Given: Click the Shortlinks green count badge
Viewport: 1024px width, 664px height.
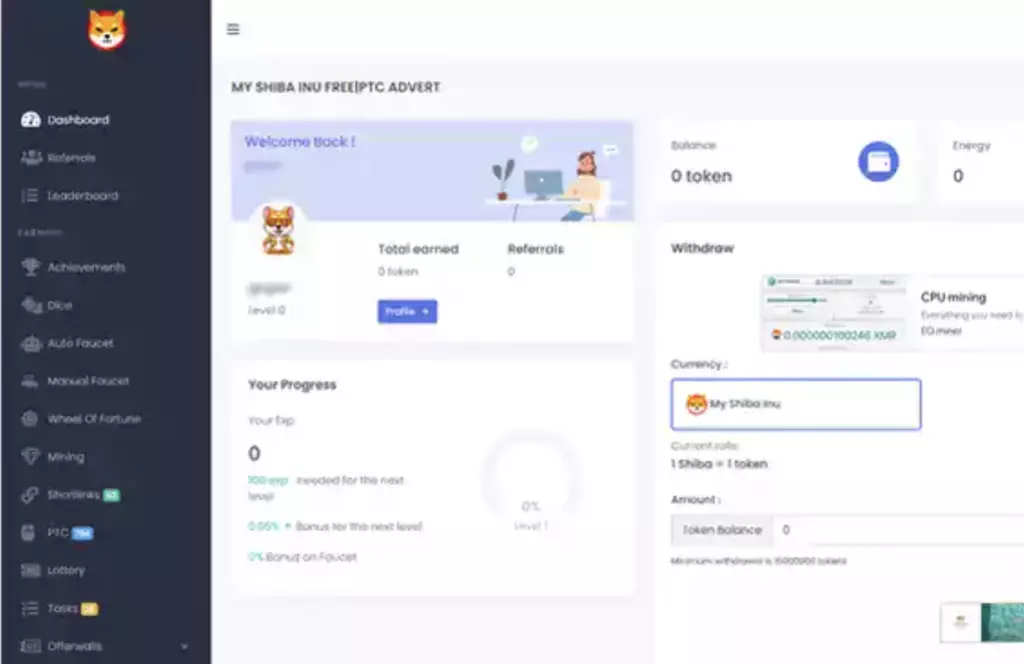Looking at the screenshot, I should coord(112,495).
